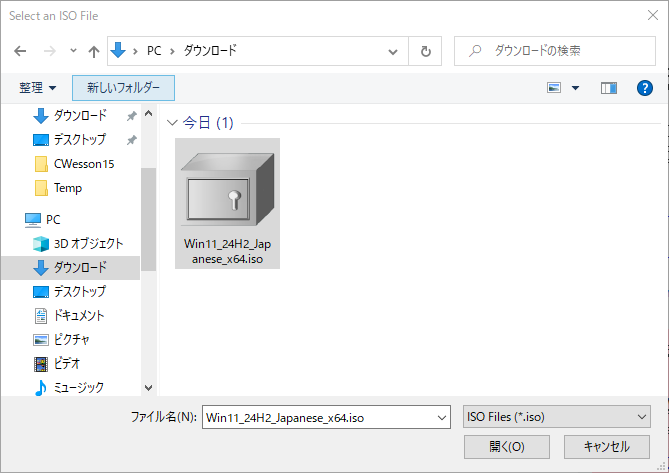
Task: Collapse the 今日 (1) group
Action: [172, 123]
